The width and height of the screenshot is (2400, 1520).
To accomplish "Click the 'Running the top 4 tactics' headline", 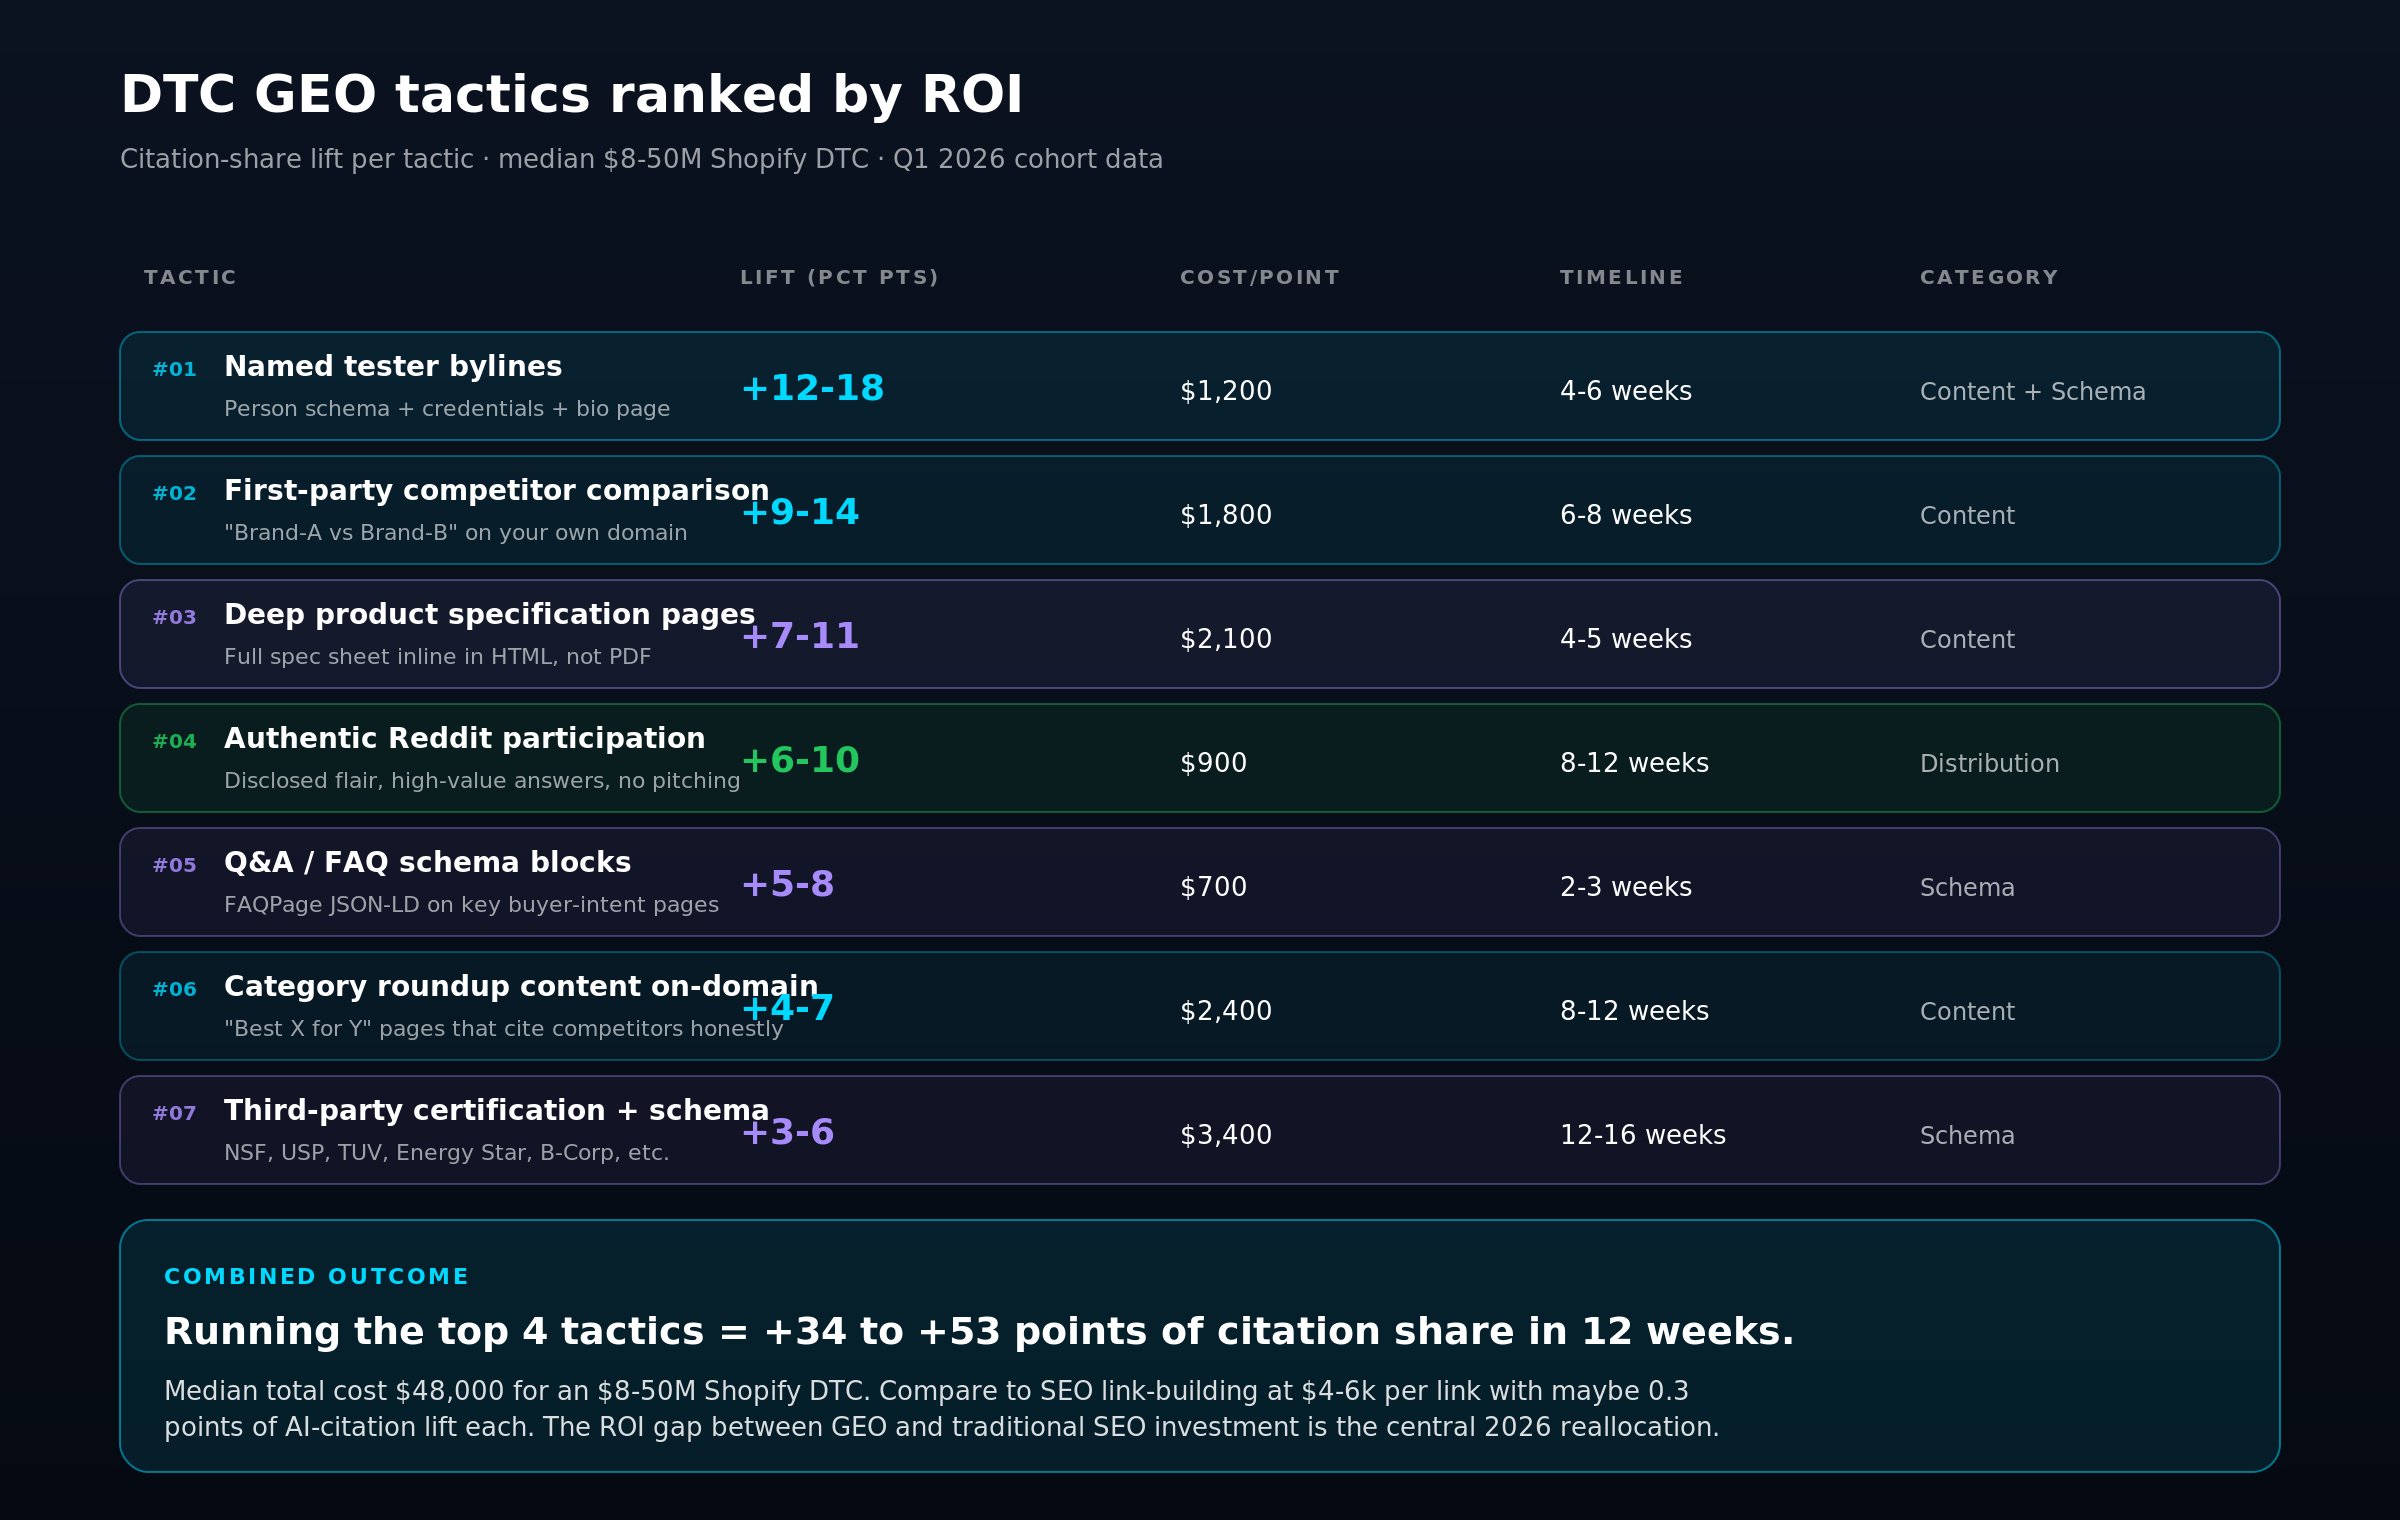I will 979,1332.
